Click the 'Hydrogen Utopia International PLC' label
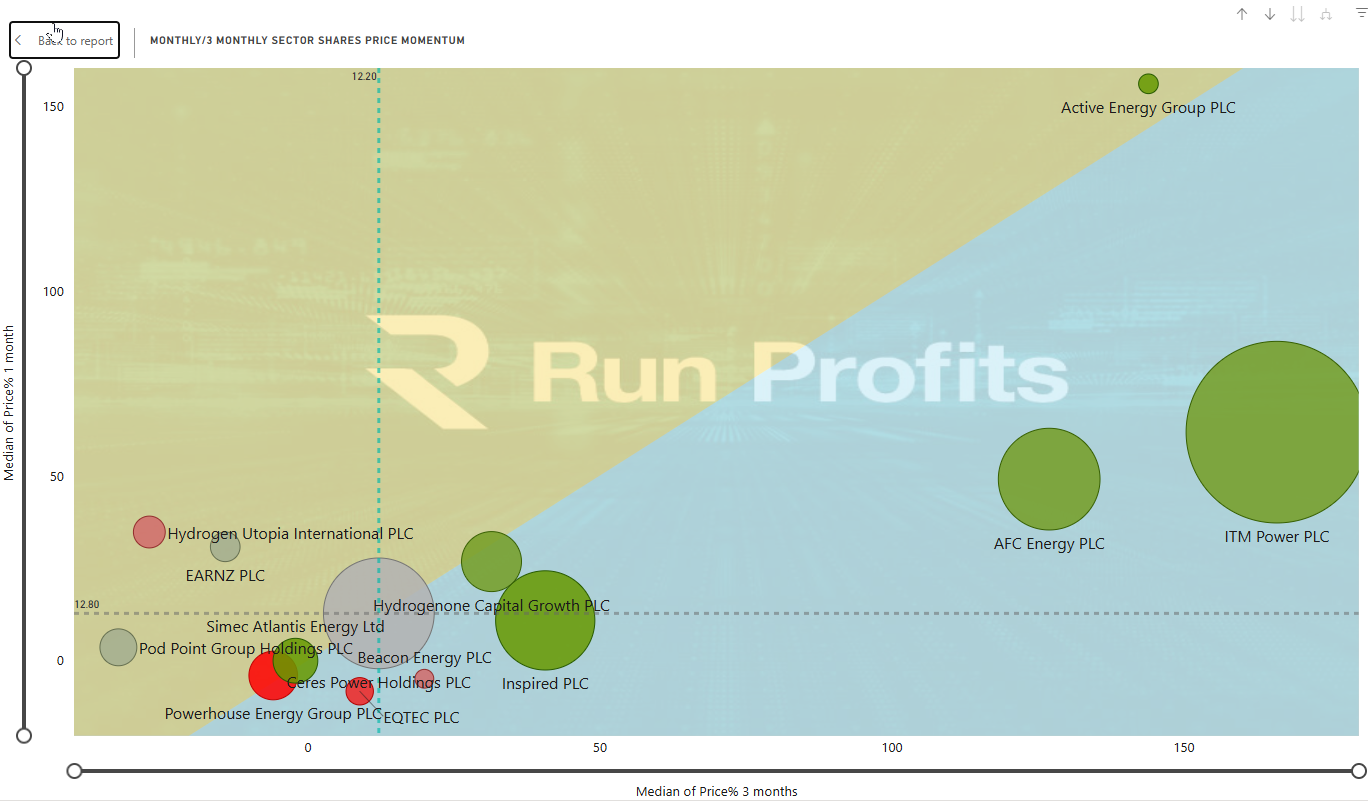Viewport: 1368px width, 801px height. coord(290,534)
